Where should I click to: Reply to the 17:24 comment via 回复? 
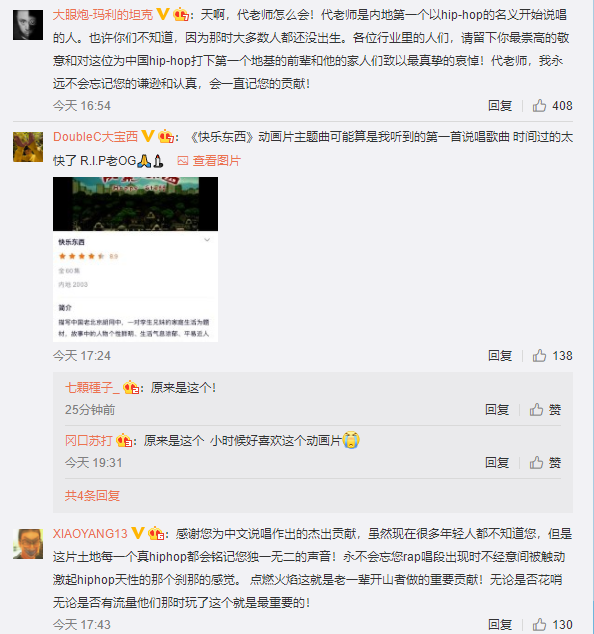coord(500,355)
